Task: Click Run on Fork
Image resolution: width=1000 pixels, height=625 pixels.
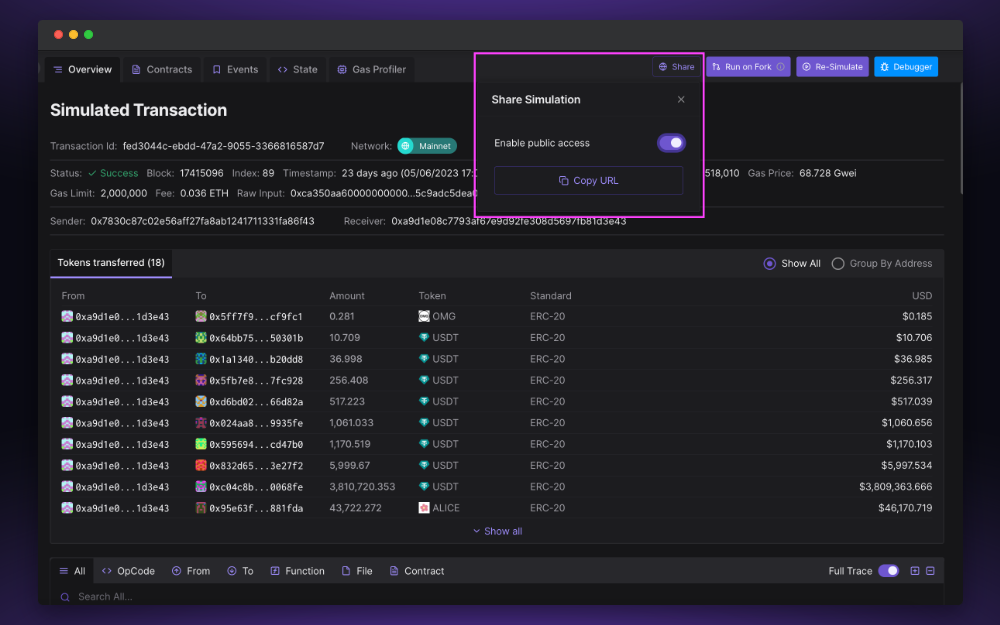Action: [747, 66]
